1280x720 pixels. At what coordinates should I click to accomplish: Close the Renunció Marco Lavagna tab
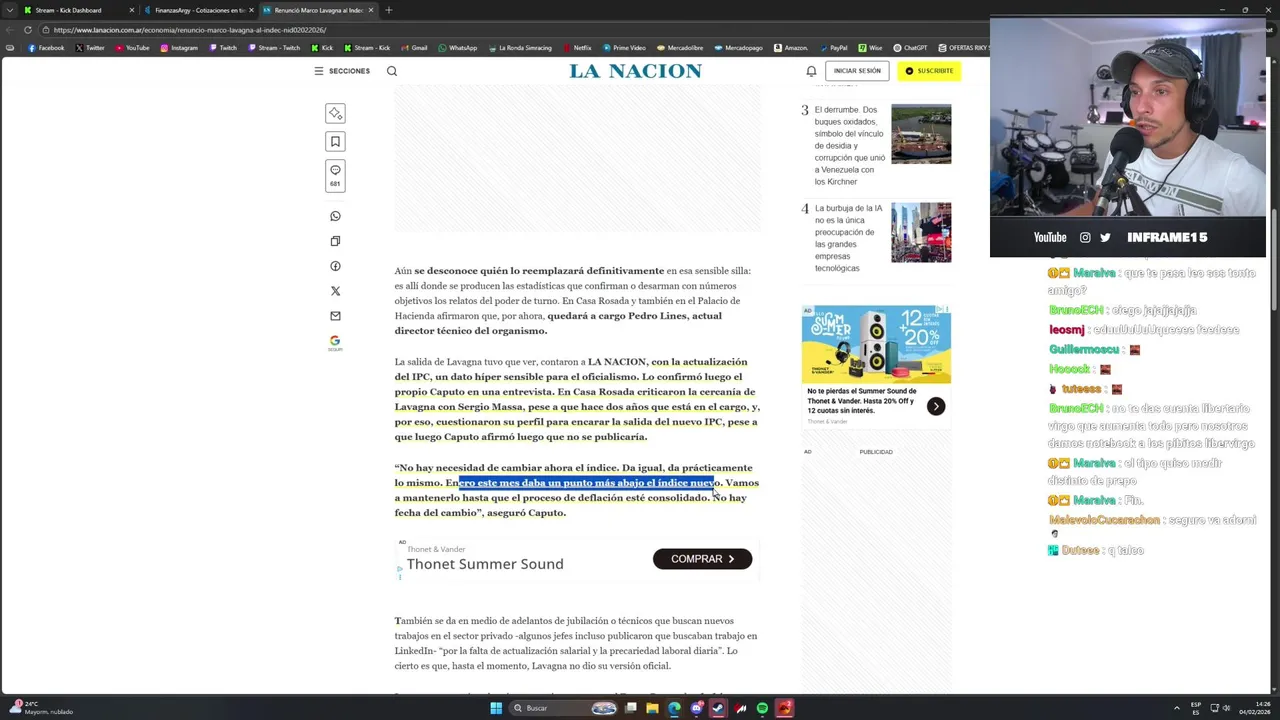371,10
